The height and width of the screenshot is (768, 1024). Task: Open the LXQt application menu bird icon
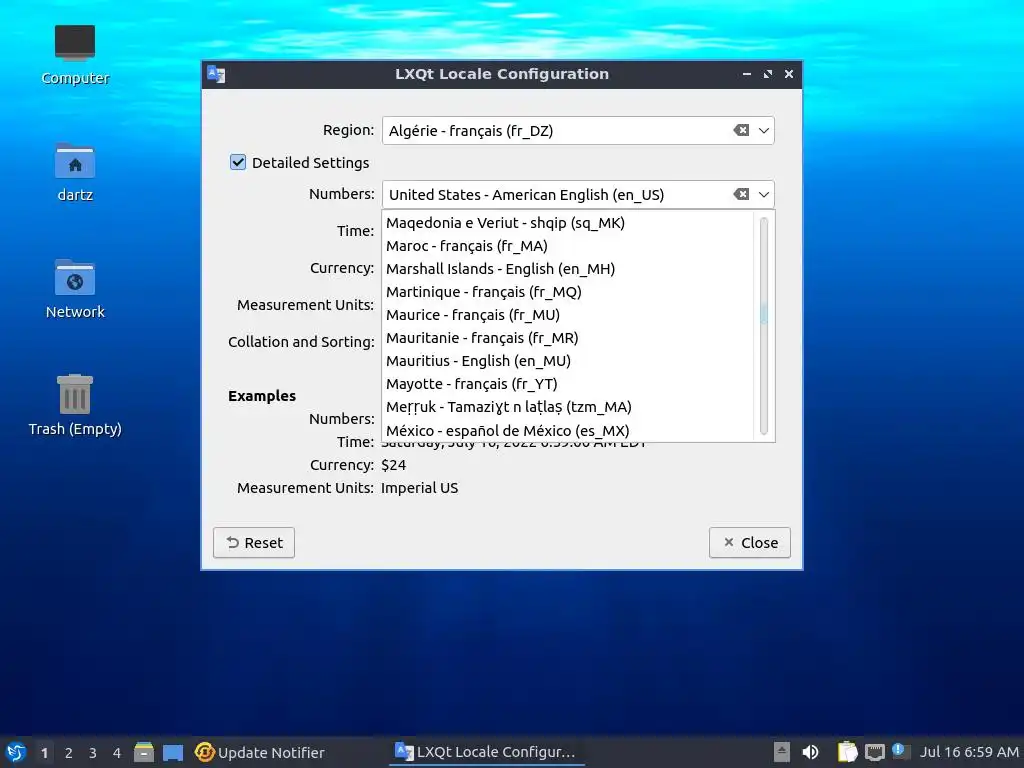(x=16, y=752)
